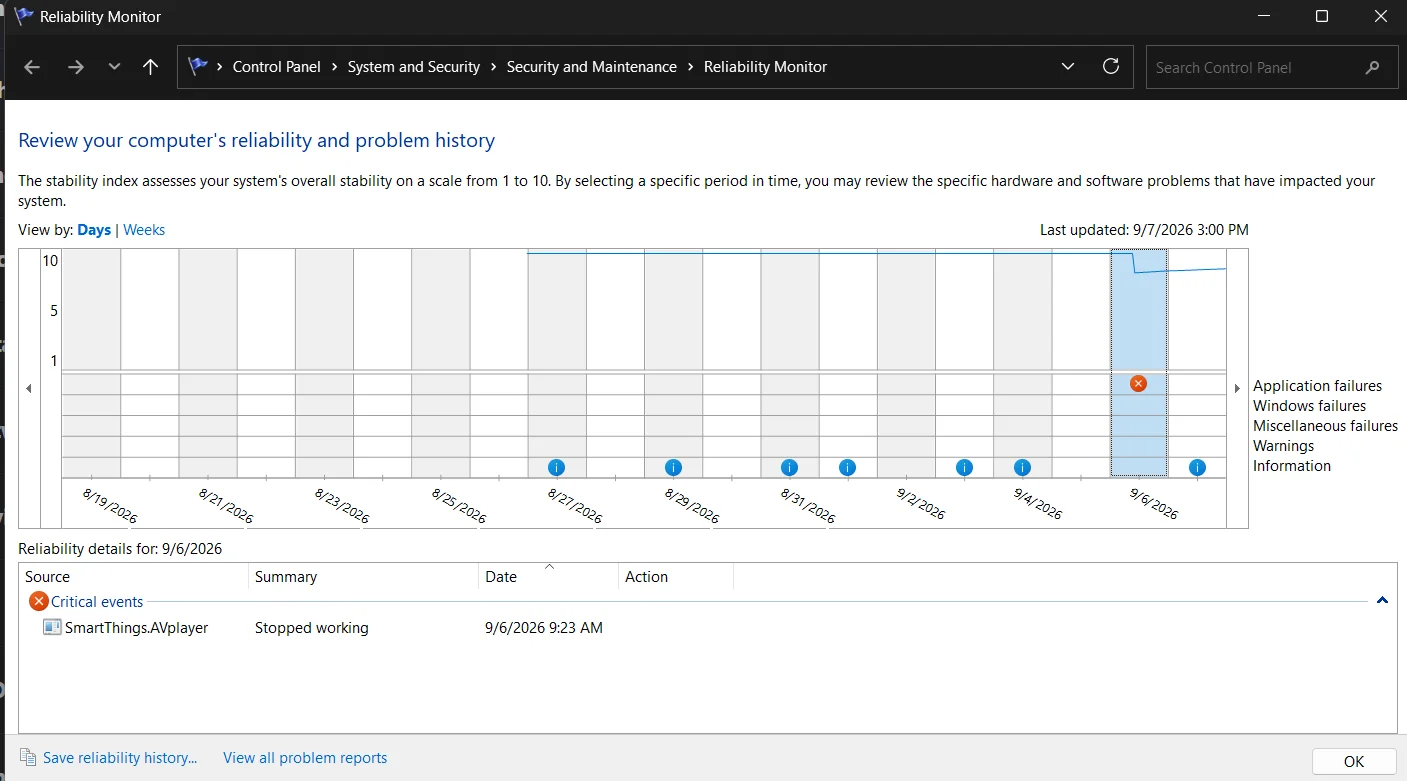Click the information icon for 9/1

[847, 467]
